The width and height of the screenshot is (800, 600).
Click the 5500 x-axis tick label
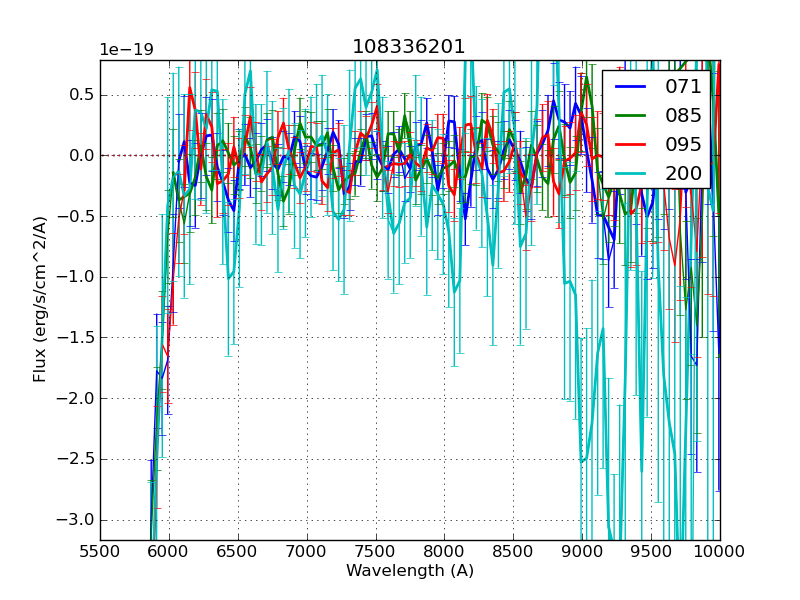pyautogui.click(x=100, y=551)
